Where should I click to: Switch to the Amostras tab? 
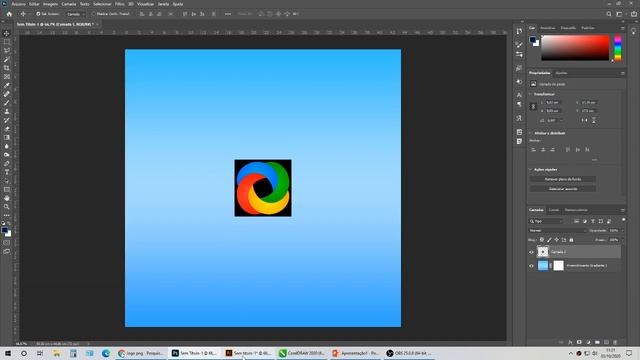click(547, 28)
